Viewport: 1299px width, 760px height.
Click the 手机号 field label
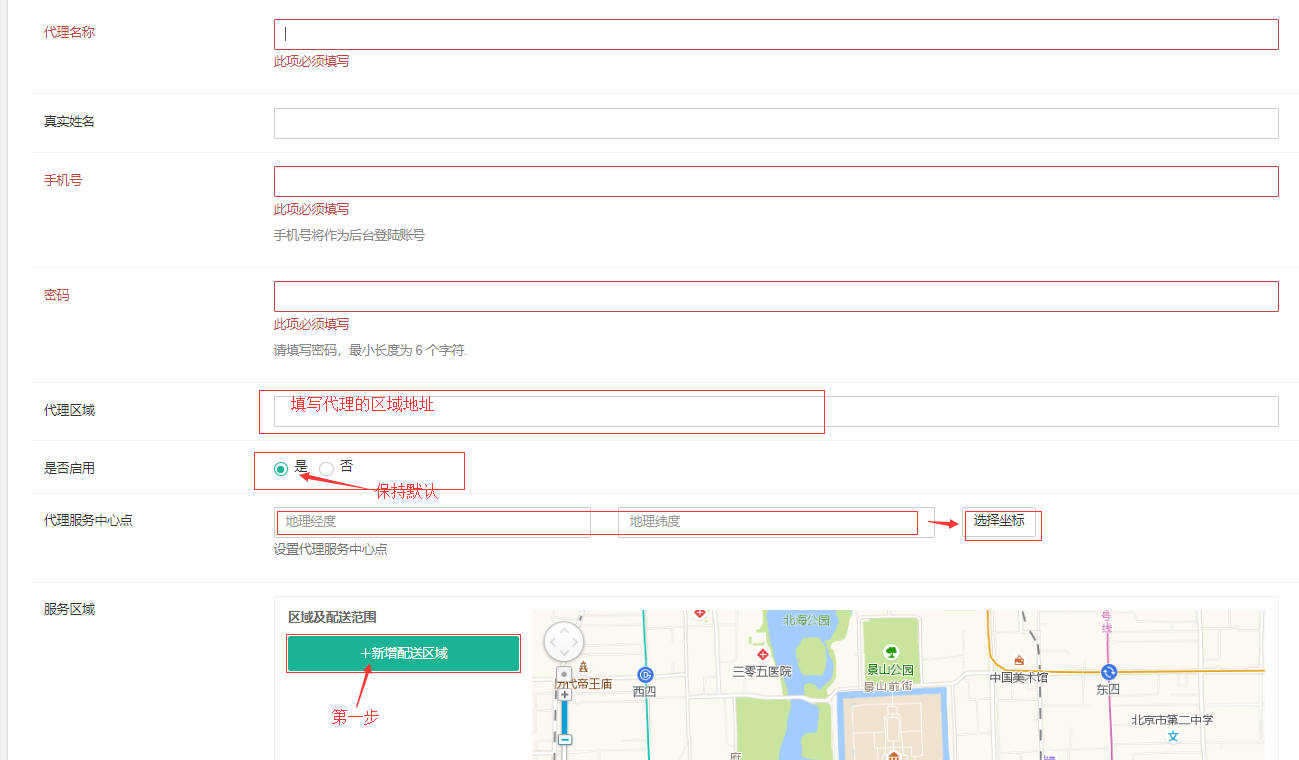[63, 180]
